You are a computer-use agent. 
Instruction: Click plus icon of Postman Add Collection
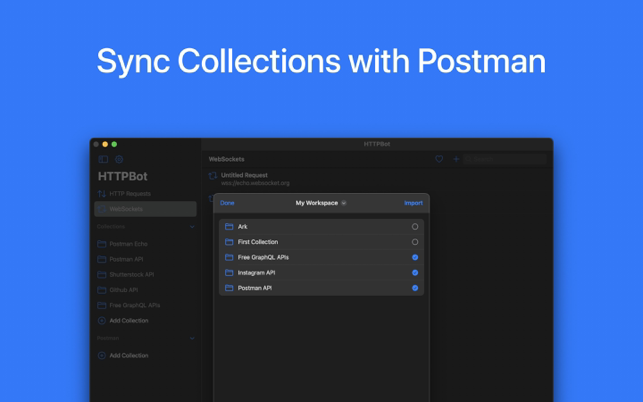point(102,356)
